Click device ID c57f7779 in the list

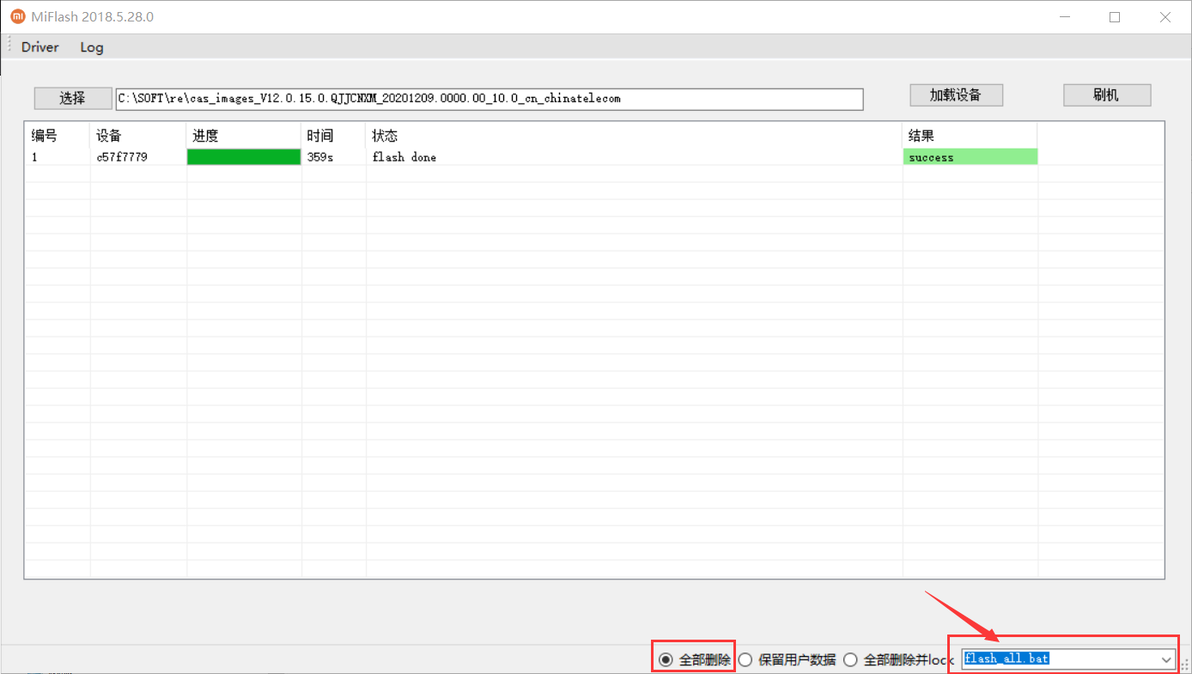pos(122,157)
